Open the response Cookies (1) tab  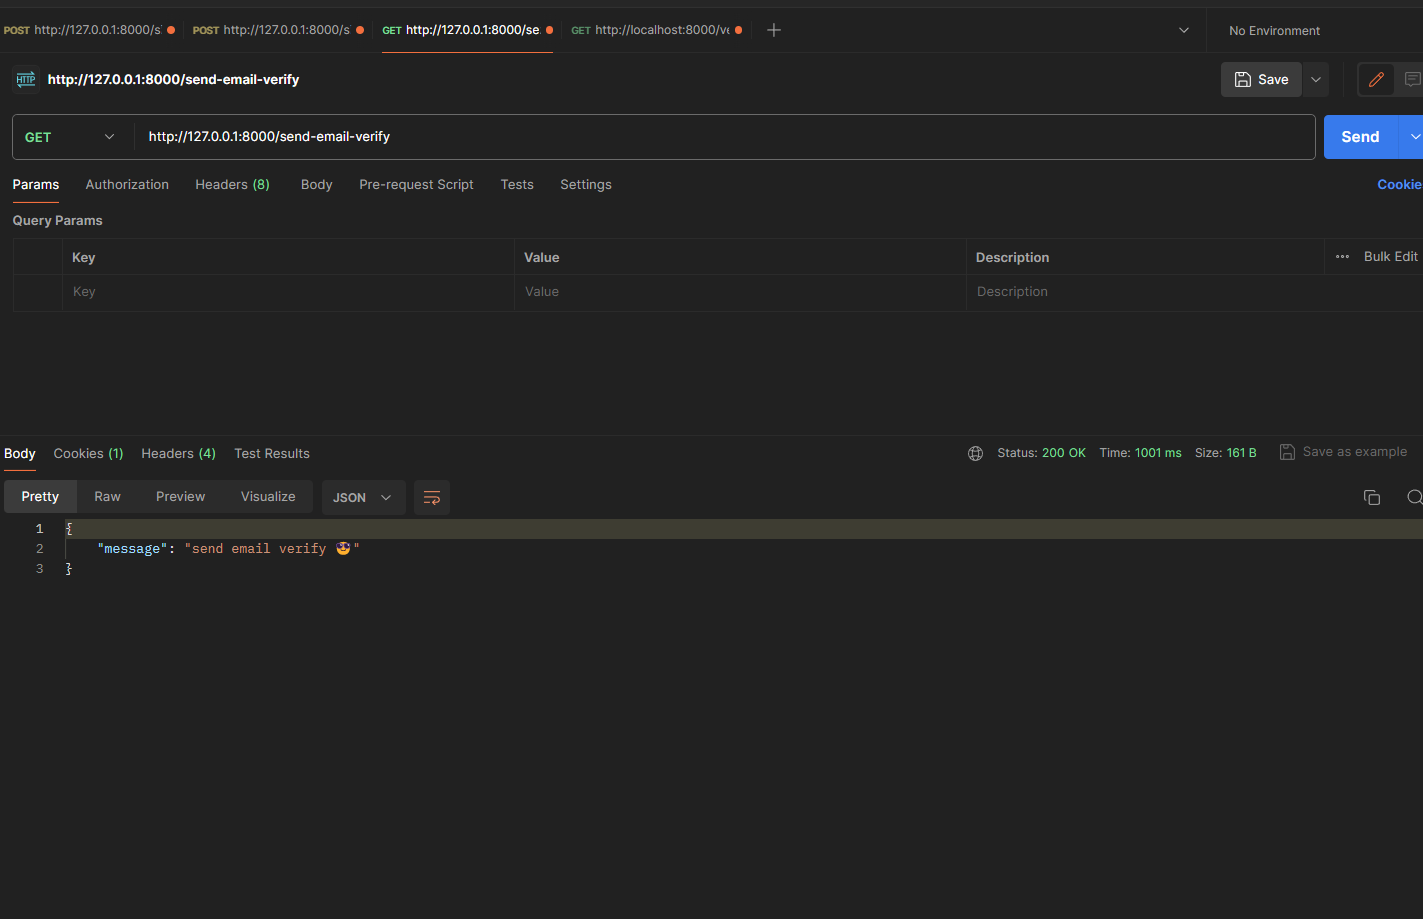pyautogui.click(x=88, y=454)
